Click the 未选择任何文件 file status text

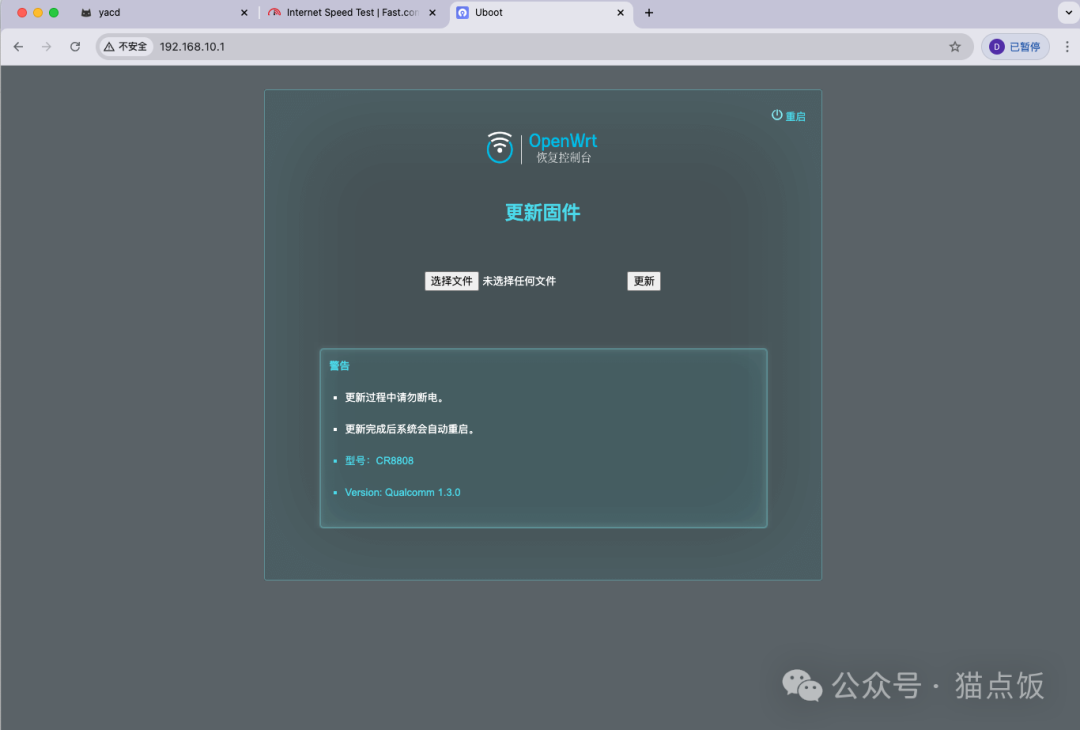point(519,281)
